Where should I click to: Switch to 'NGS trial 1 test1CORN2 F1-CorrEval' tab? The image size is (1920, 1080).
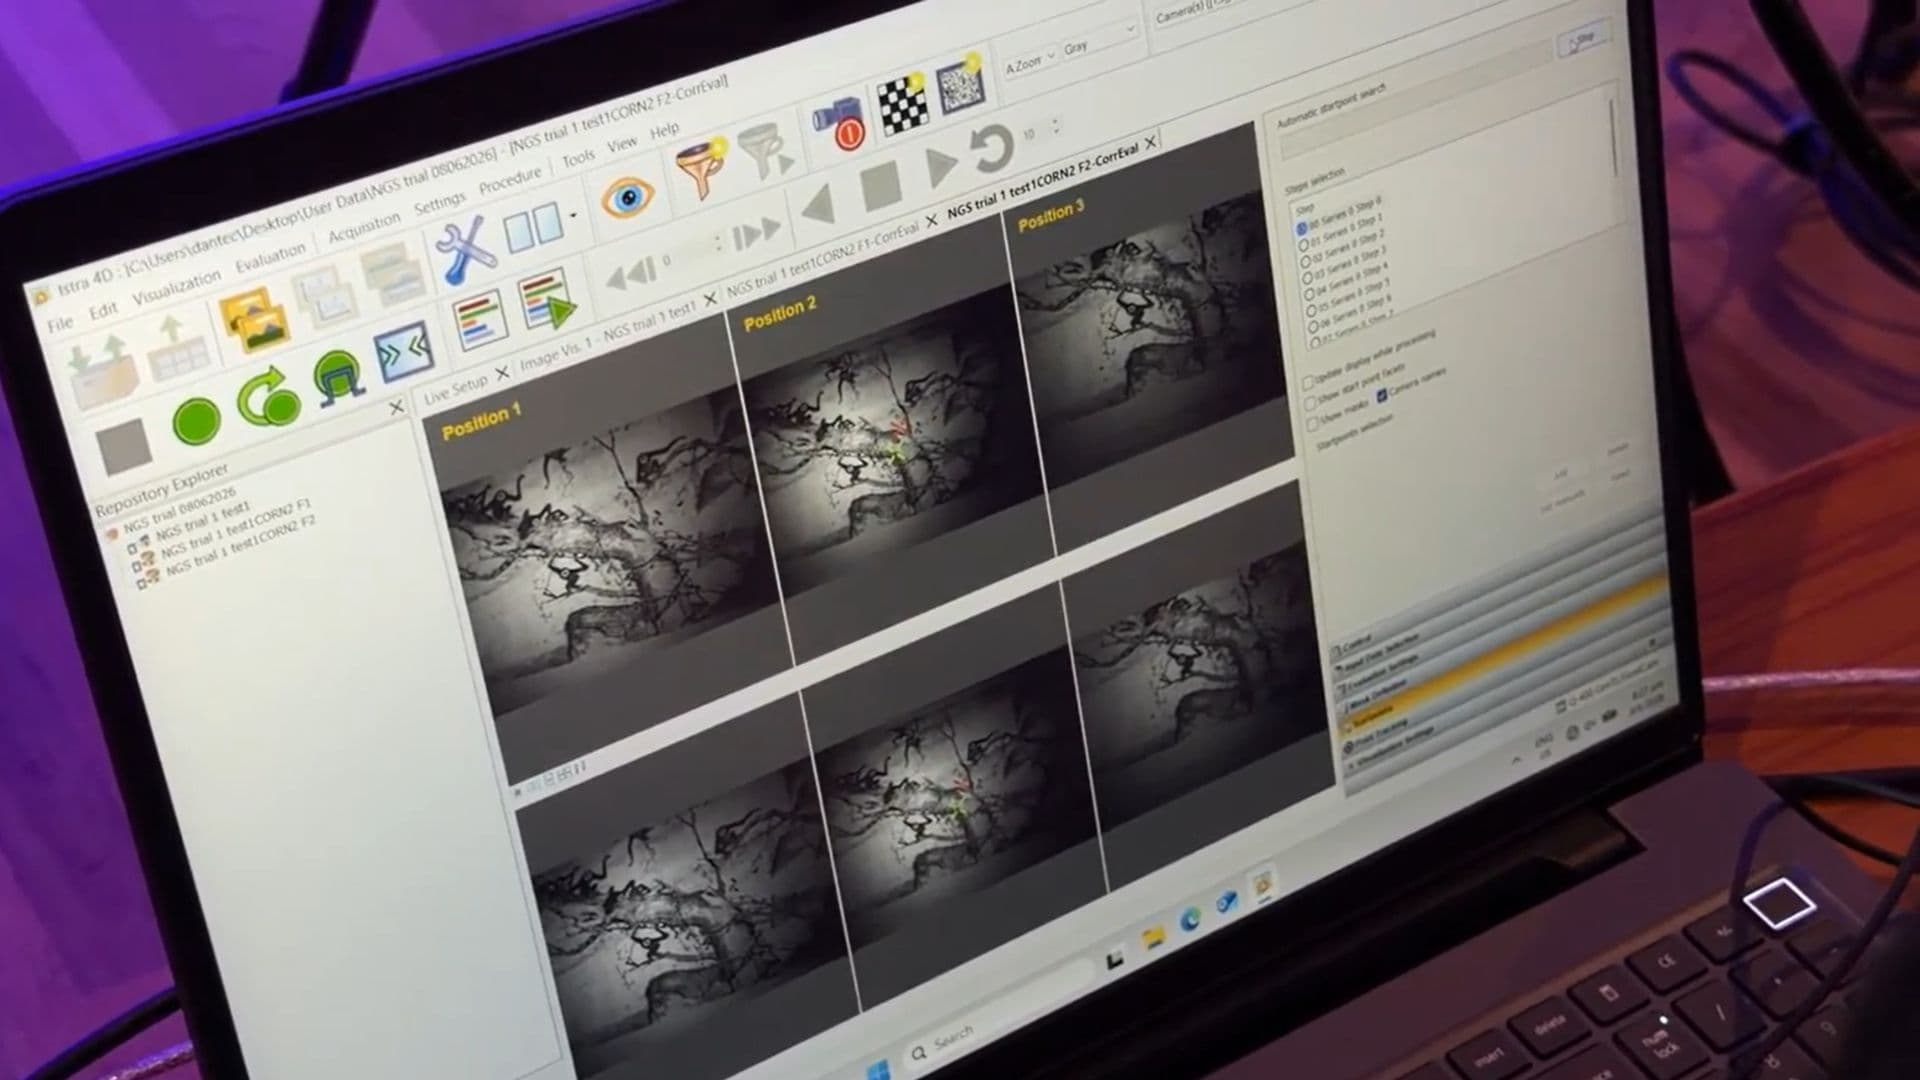(x=822, y=260)
